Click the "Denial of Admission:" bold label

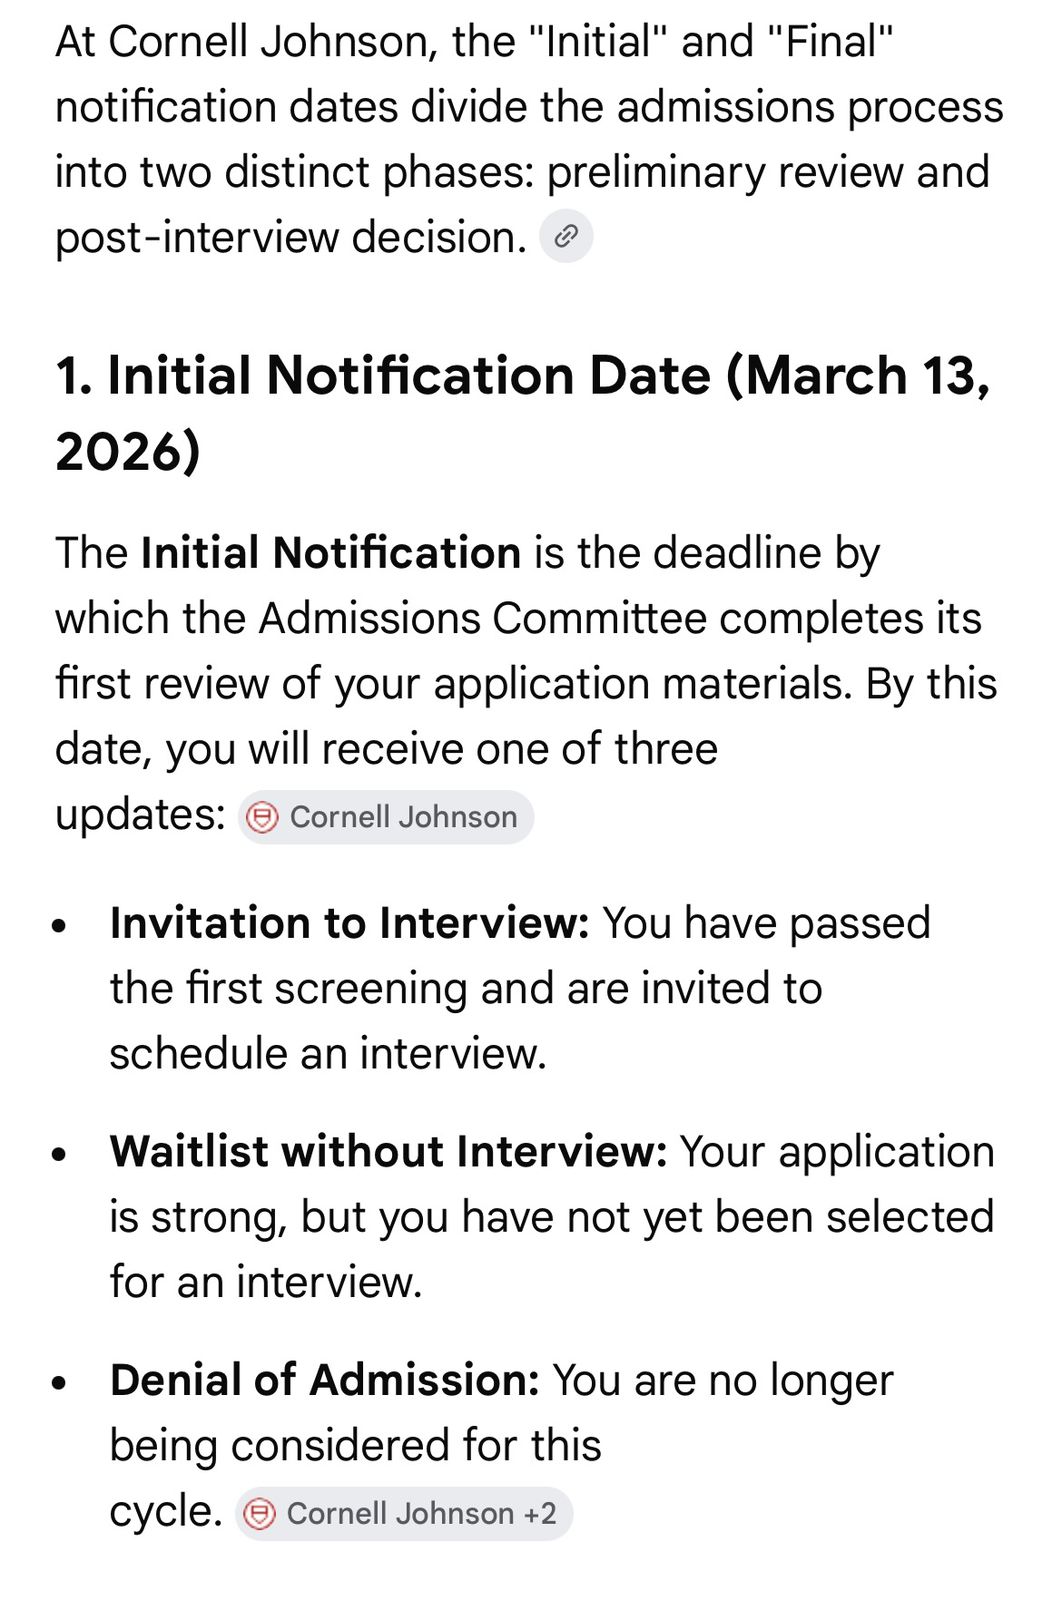325,1381
